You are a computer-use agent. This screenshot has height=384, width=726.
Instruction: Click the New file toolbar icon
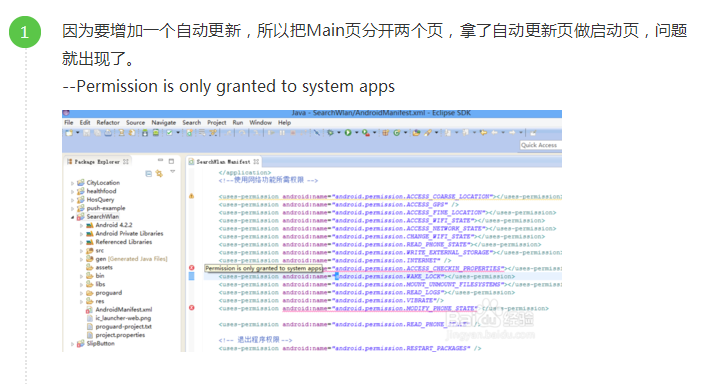tap(69, 133)
